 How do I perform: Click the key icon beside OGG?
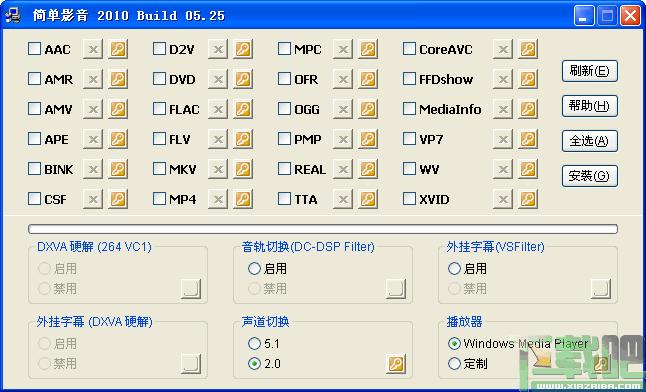pyautogui.click(x=368, y=109)
